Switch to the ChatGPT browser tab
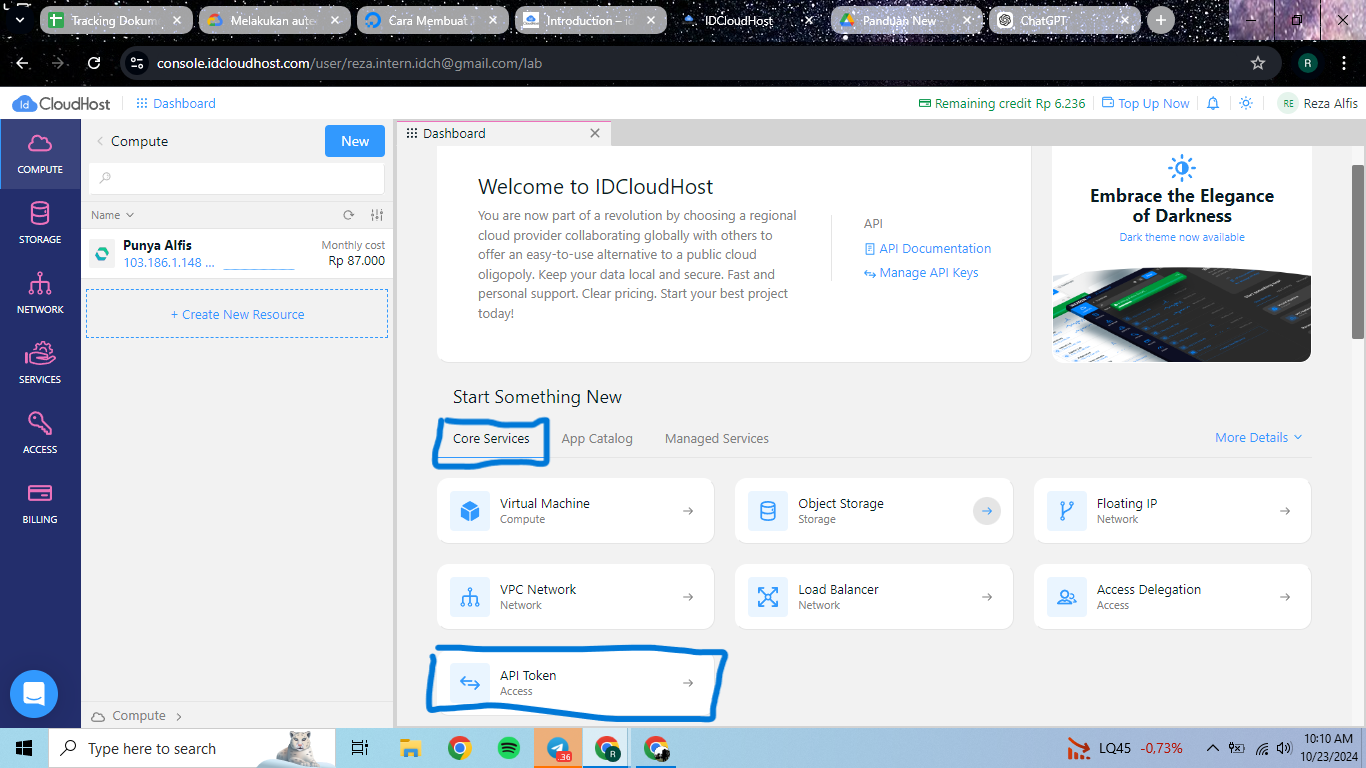This screenshot has height=768, width=1366. (1066, 20)
